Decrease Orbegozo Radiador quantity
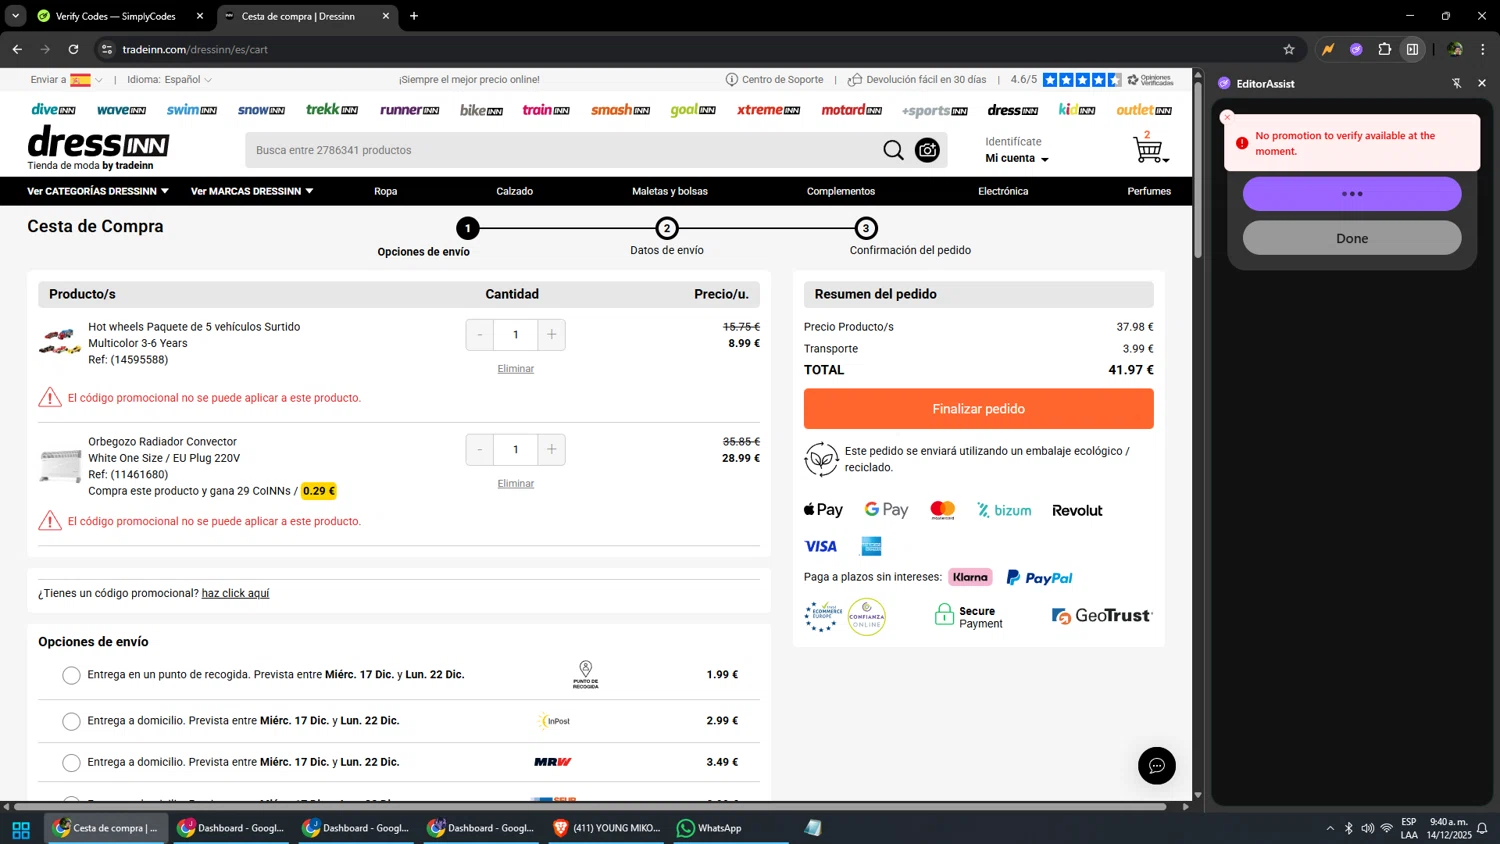This screenshot has width=1500, height=844. [480, 450]
